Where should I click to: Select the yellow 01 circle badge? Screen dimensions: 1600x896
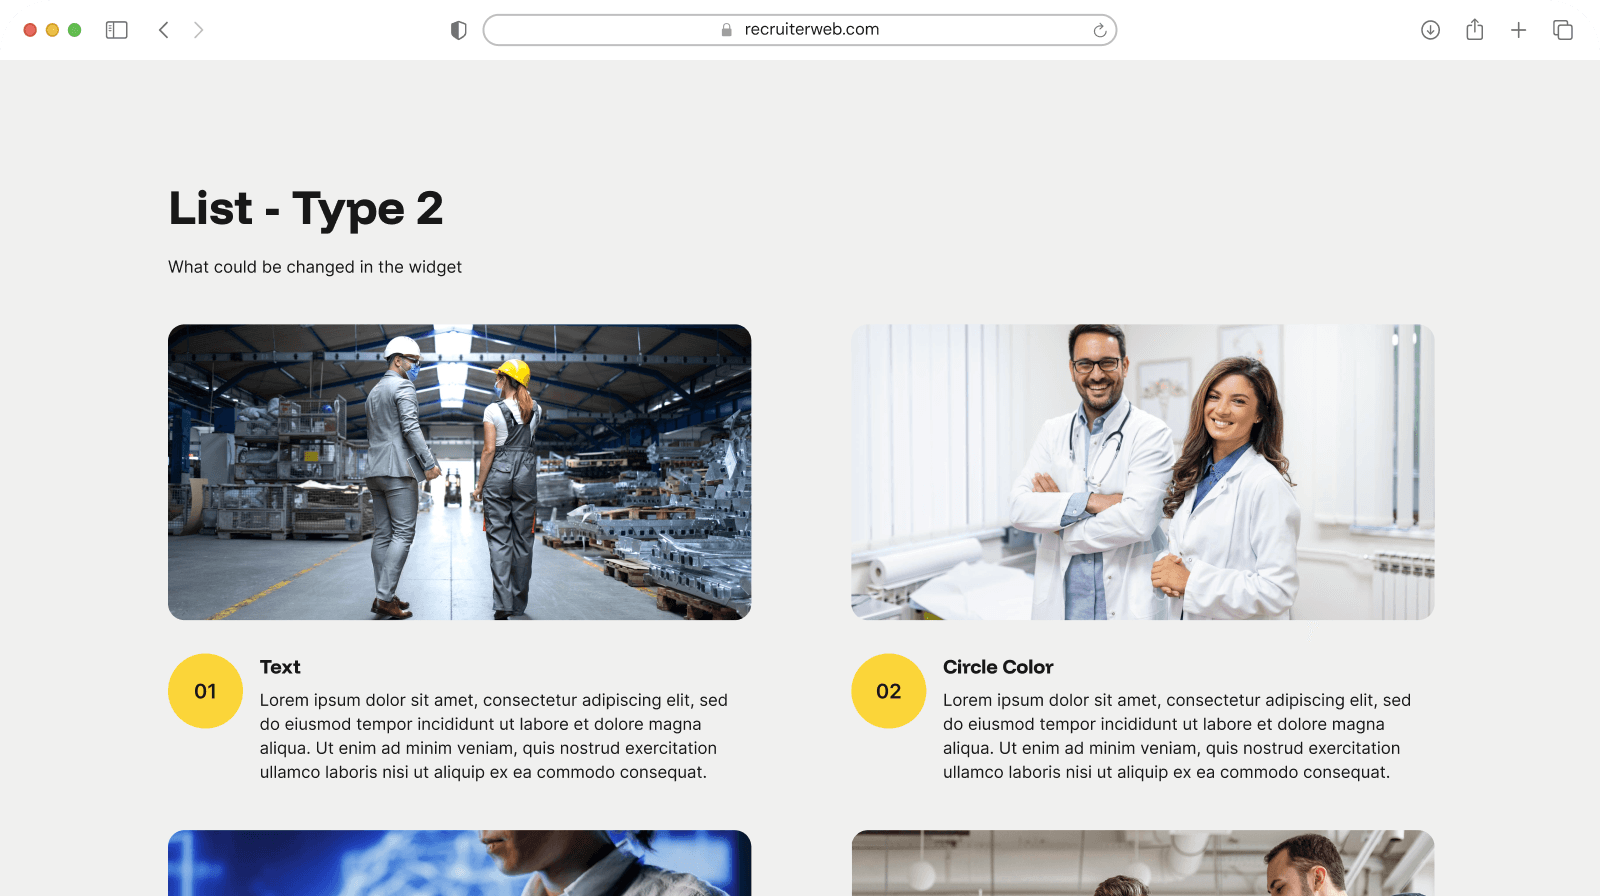(x=205, y=691)
